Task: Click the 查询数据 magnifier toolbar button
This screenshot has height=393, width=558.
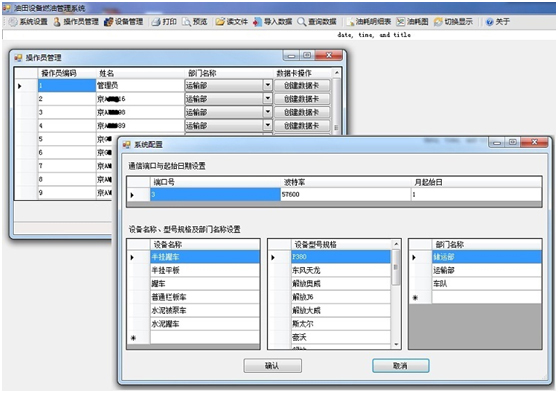Action: pyautogui.click(x=317, y=22)
